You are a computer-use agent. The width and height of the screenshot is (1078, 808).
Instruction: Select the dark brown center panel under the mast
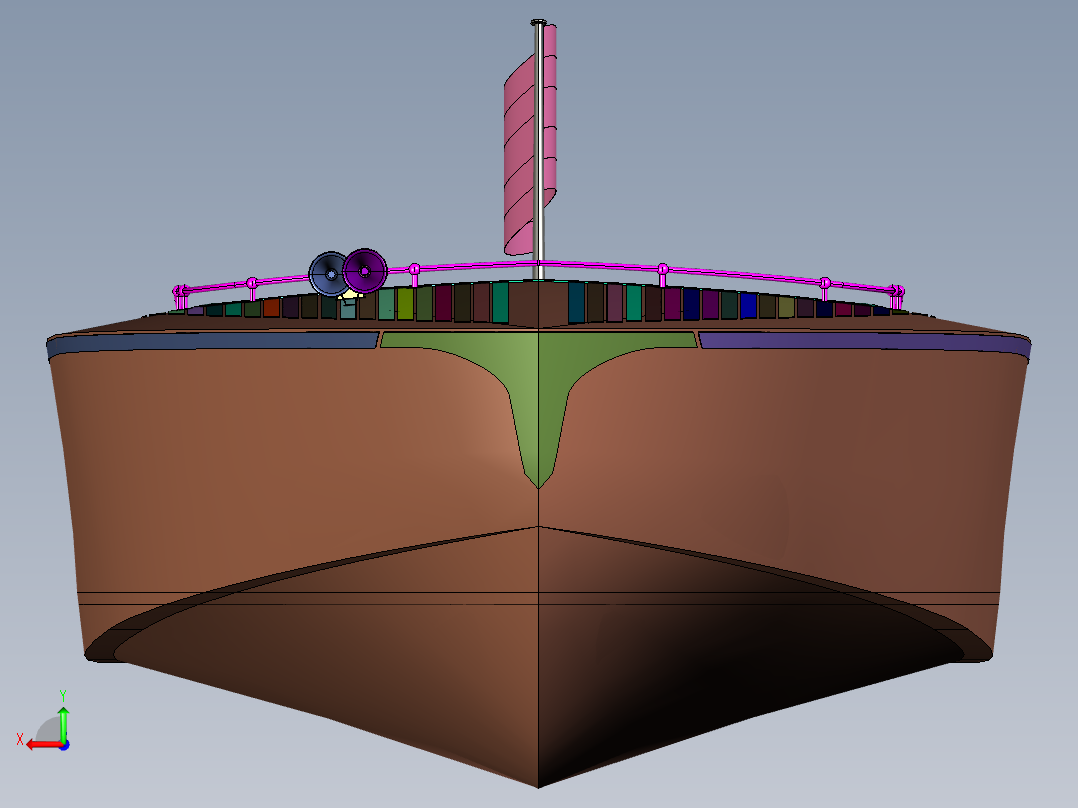[539, 304]
